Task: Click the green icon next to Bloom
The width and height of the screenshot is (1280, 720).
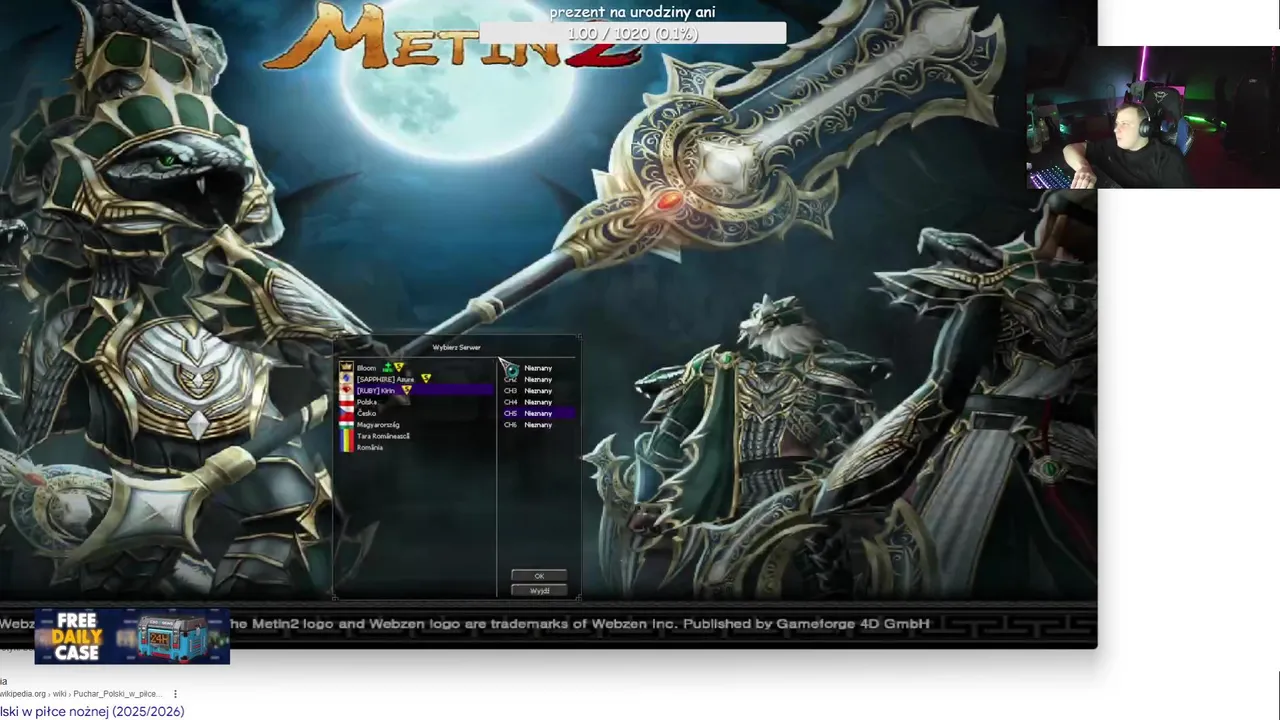Action: [387, 367]
